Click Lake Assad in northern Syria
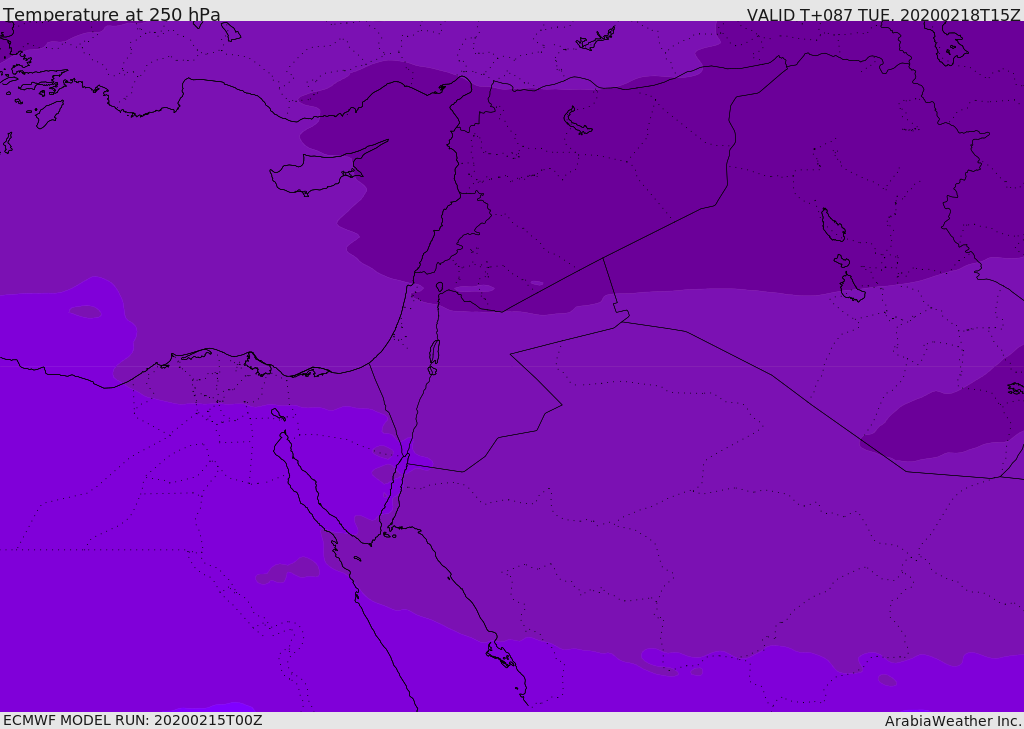The height and width of the screenshot is (729, 1024). (577, 120)
